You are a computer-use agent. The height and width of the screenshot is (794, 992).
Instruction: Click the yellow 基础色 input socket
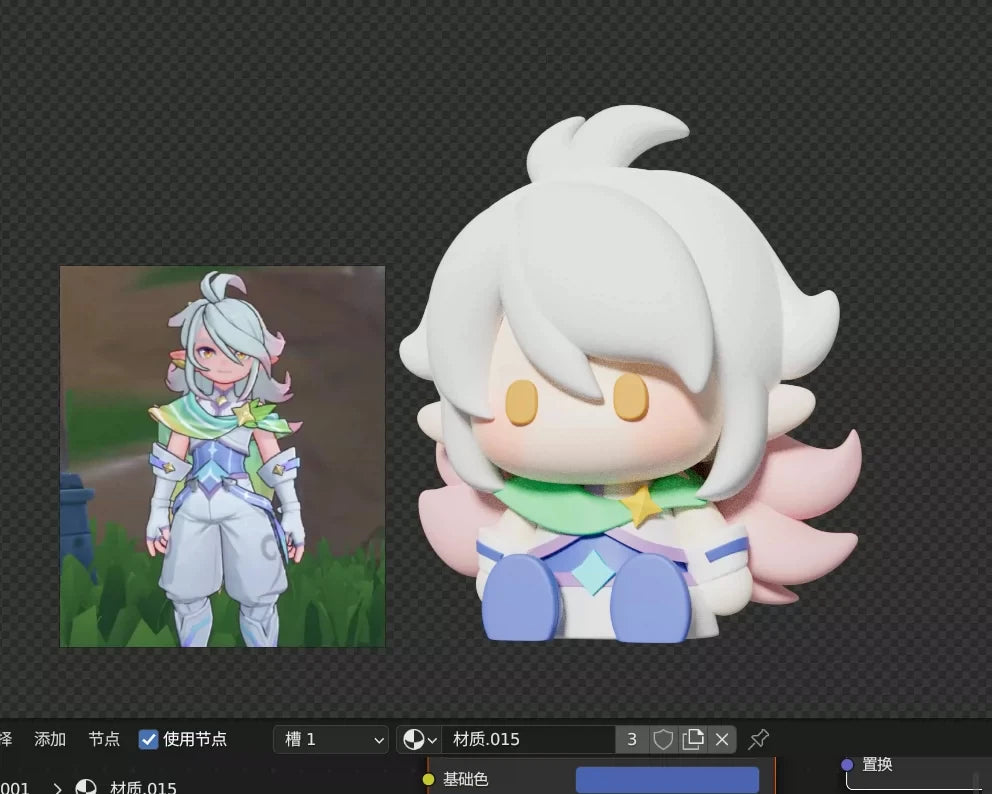428,779
